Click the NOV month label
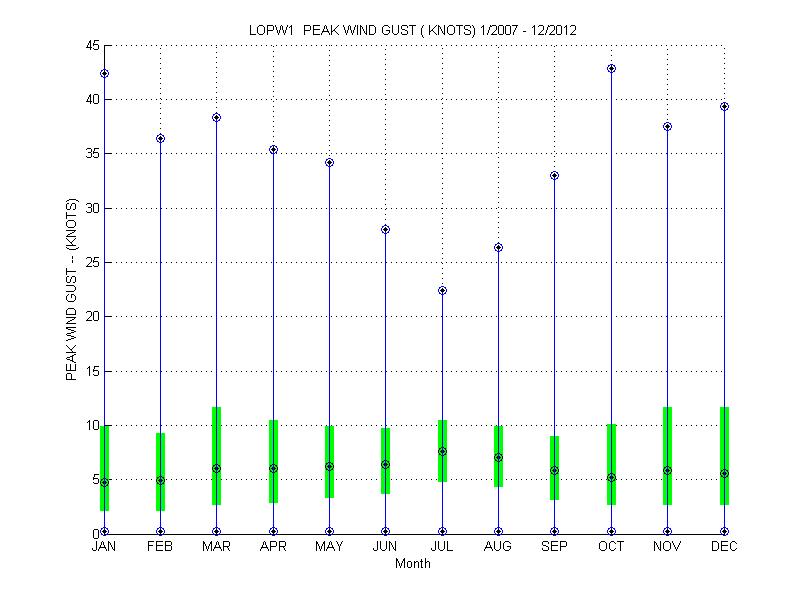 667,546
